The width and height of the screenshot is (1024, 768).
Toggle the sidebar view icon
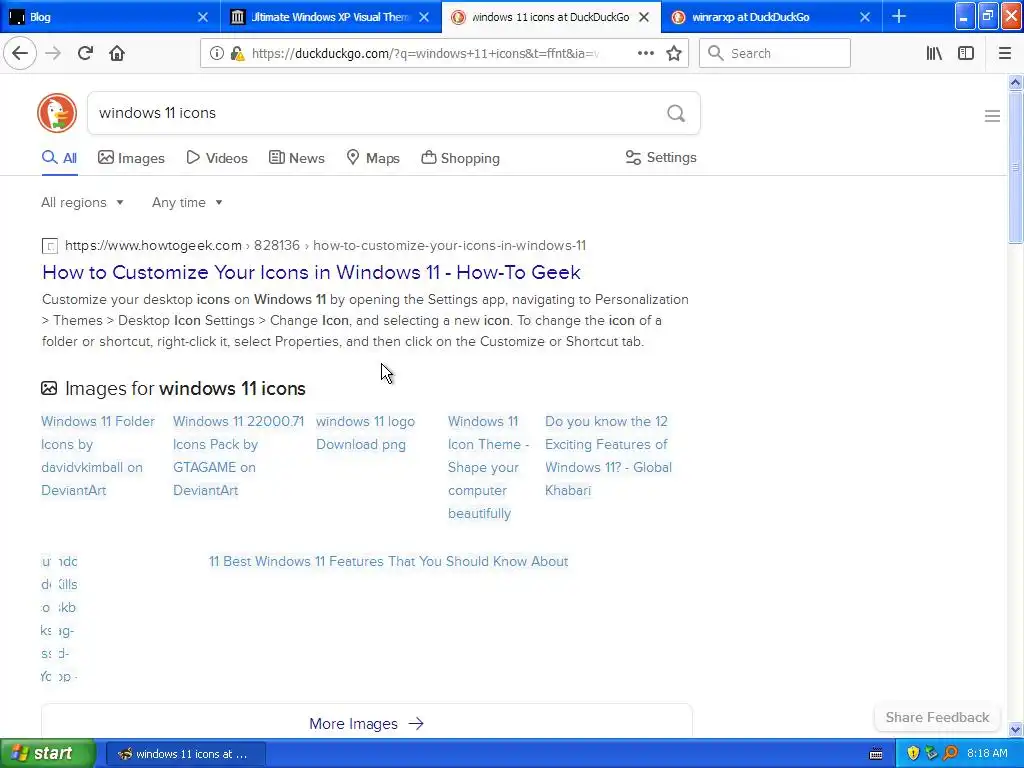tap(966, 53)
